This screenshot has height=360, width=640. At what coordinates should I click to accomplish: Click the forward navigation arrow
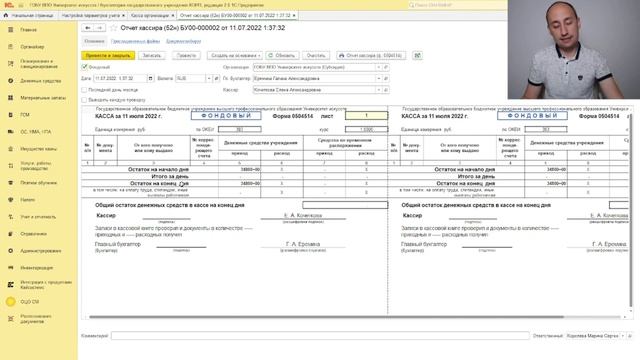click(x=100, y=28)
